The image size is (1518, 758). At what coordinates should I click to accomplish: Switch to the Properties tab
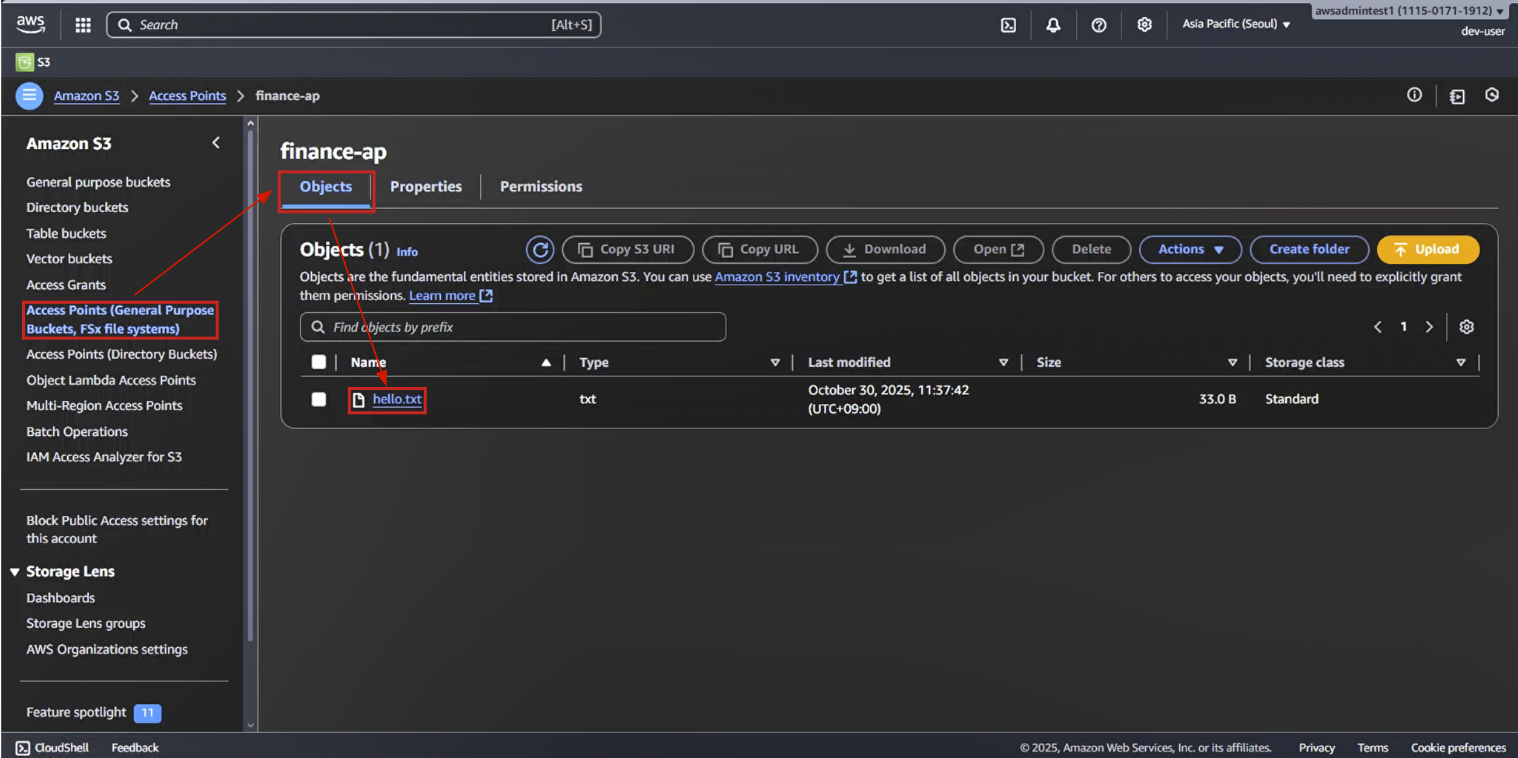click(426, 187)
